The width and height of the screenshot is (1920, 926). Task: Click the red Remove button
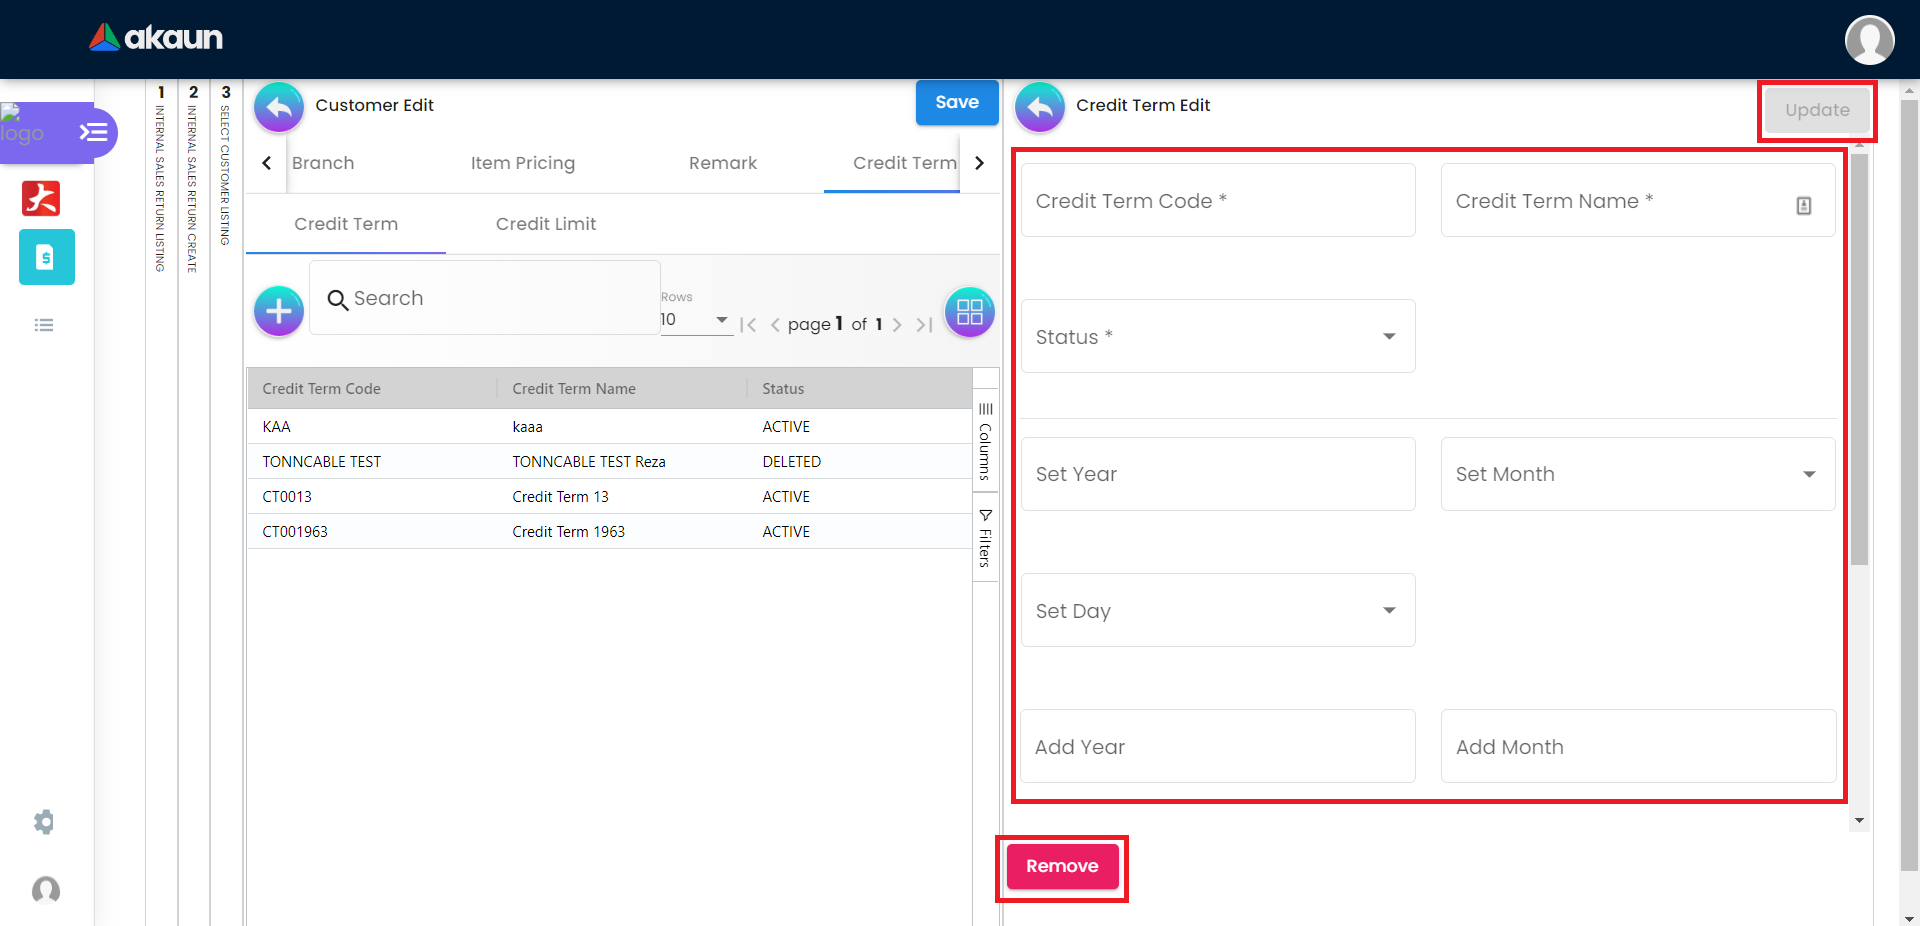pyautogui.click(x=1062, y=866)
